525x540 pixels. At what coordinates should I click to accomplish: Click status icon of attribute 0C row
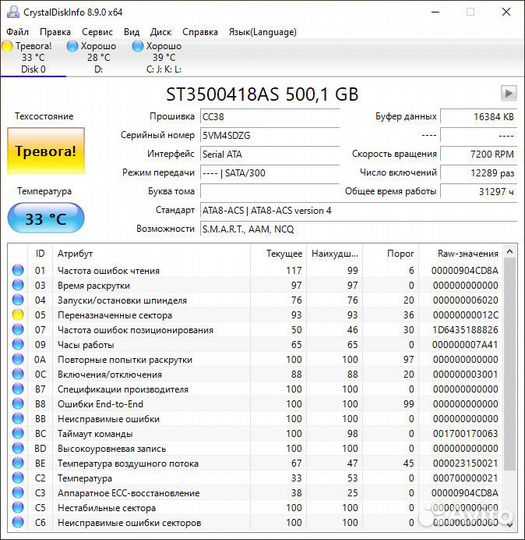pyautogui.click(x=18, y=374)
